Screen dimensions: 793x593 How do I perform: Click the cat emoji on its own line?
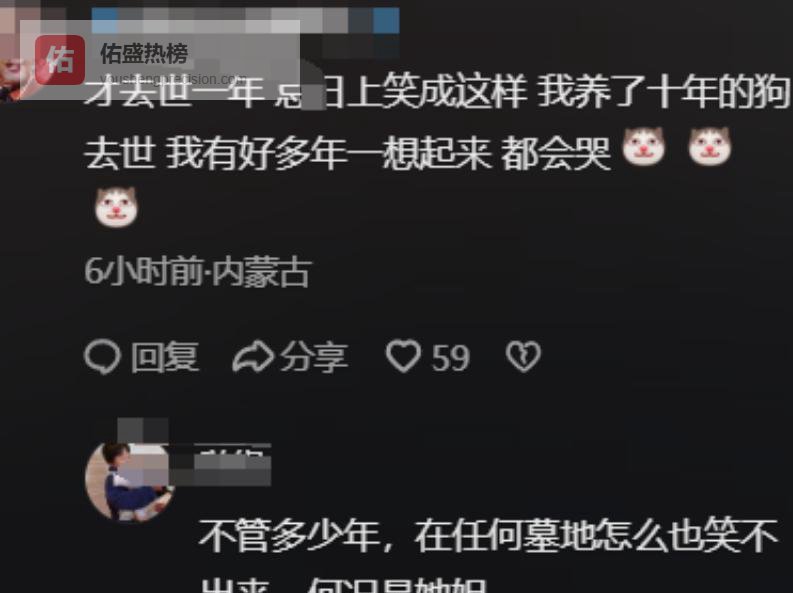[116, 207]
